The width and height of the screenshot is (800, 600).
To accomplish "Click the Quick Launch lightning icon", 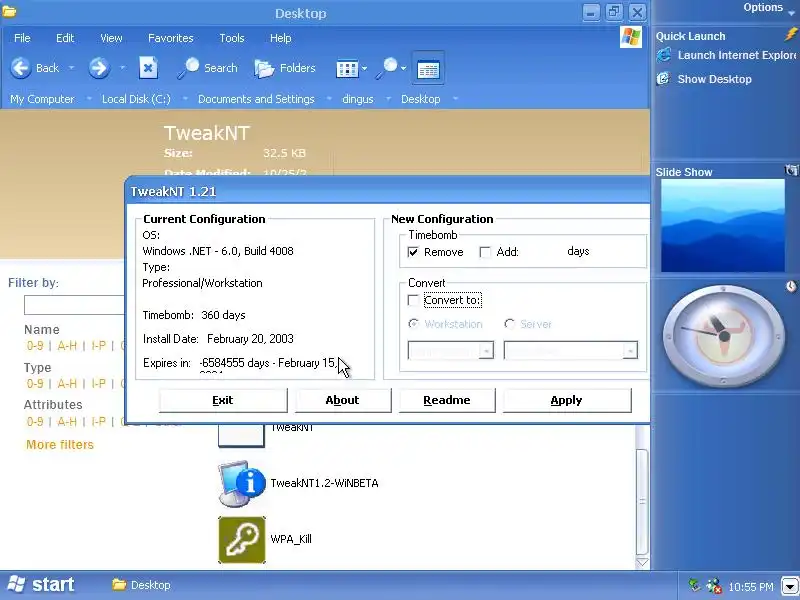I will tap(790, 35).
